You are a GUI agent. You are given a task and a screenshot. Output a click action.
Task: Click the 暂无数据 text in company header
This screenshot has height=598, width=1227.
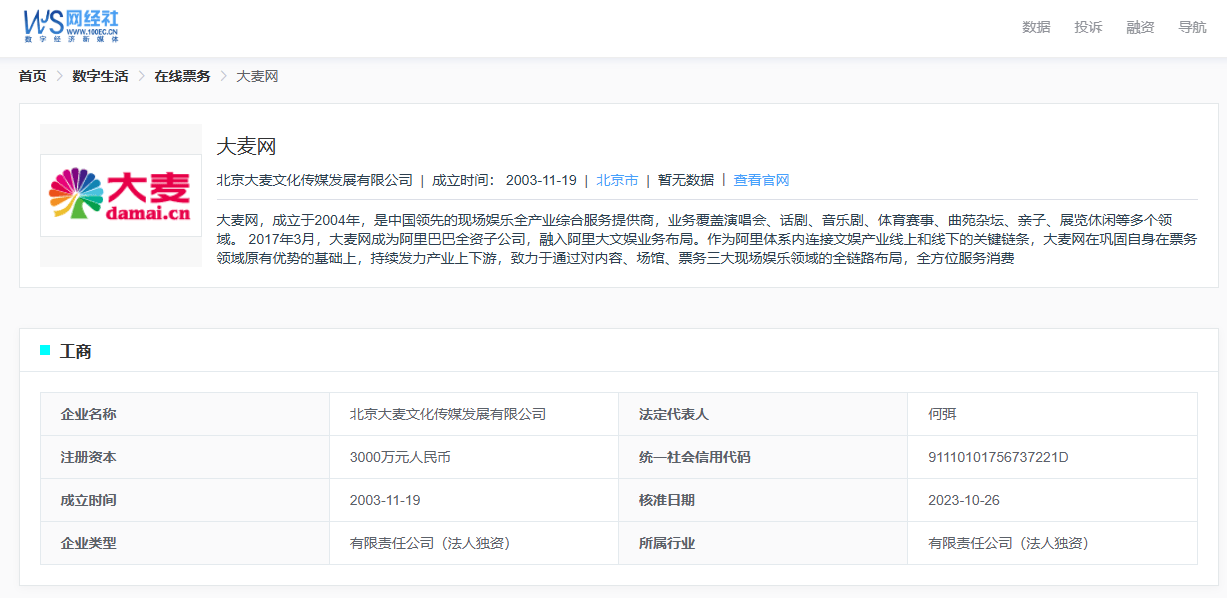coord(686,180)
